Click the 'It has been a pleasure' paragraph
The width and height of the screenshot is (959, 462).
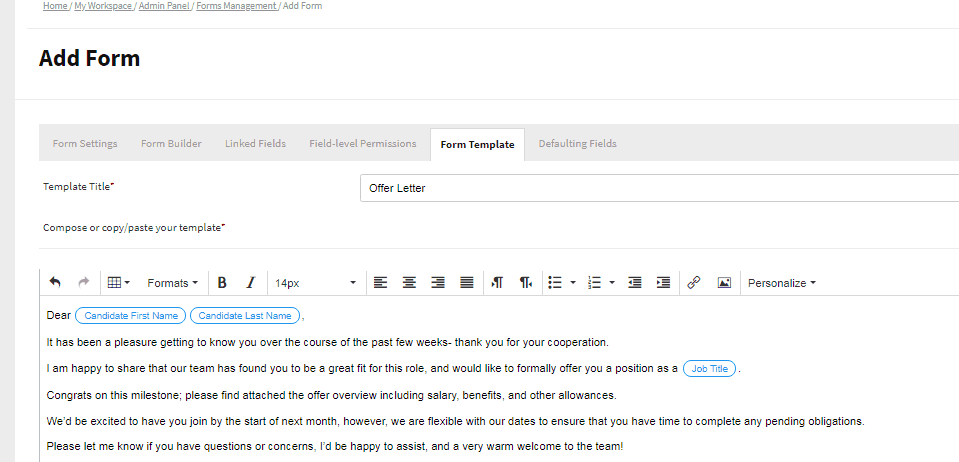tap(328, 342)
